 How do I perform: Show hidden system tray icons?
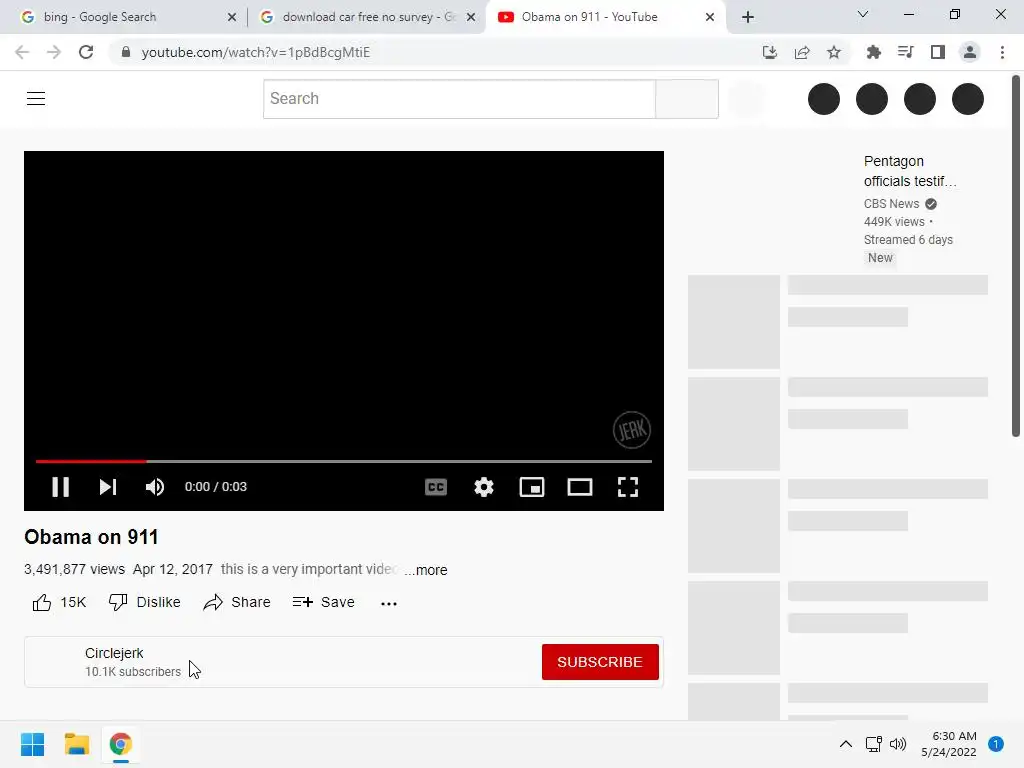[x=846, y=744]
